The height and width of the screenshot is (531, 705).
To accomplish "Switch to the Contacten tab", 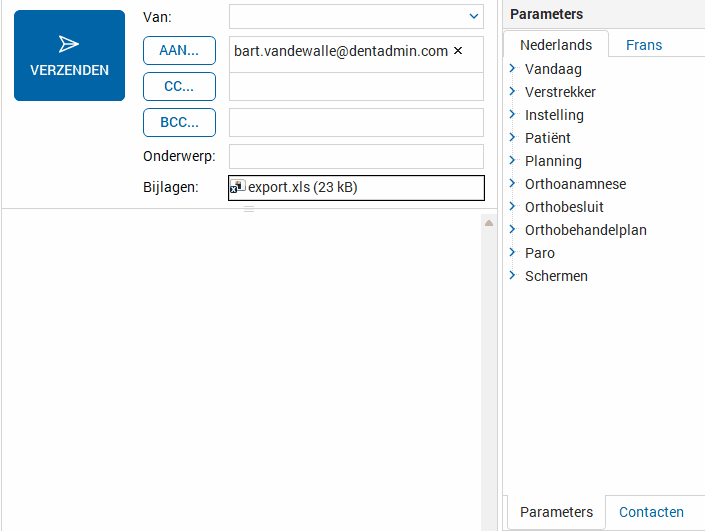I will point(651,512).
